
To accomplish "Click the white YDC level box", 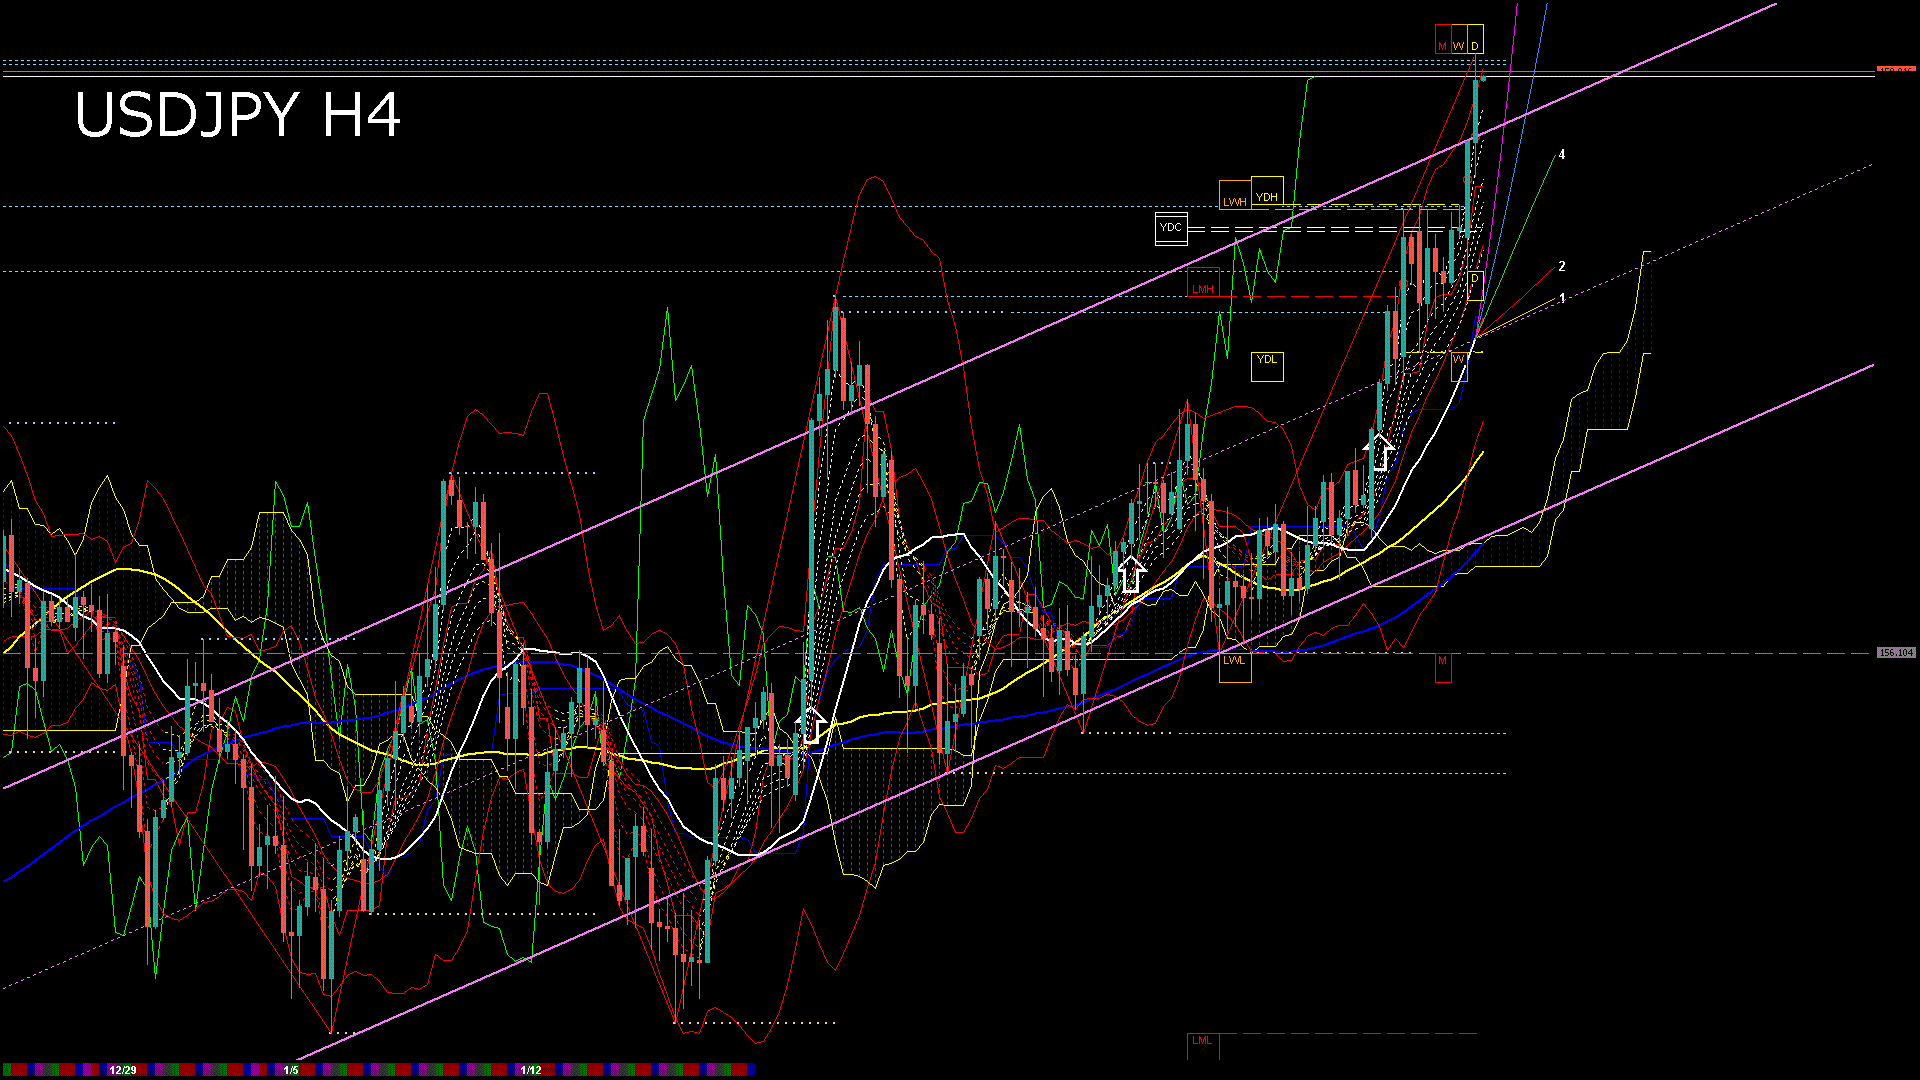I will pos(1171,228).
